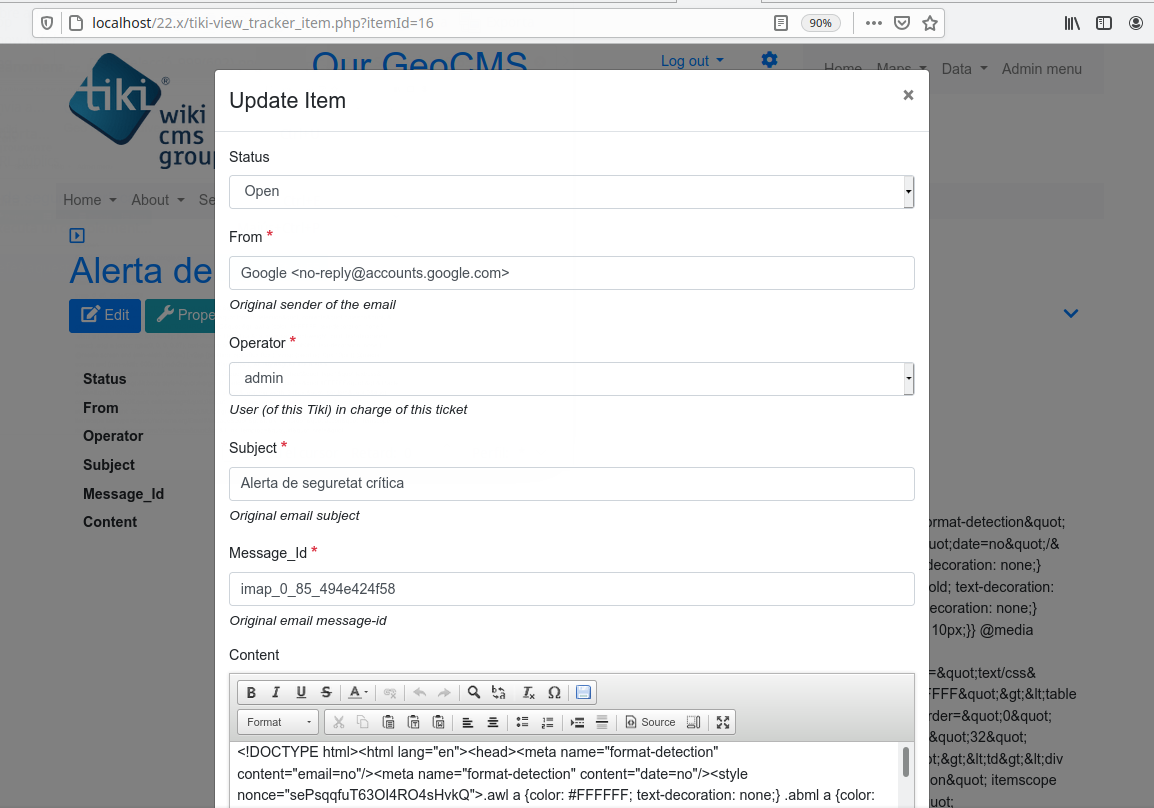Click the redo arrow in the editor toolbar

[x=444, y=692]
